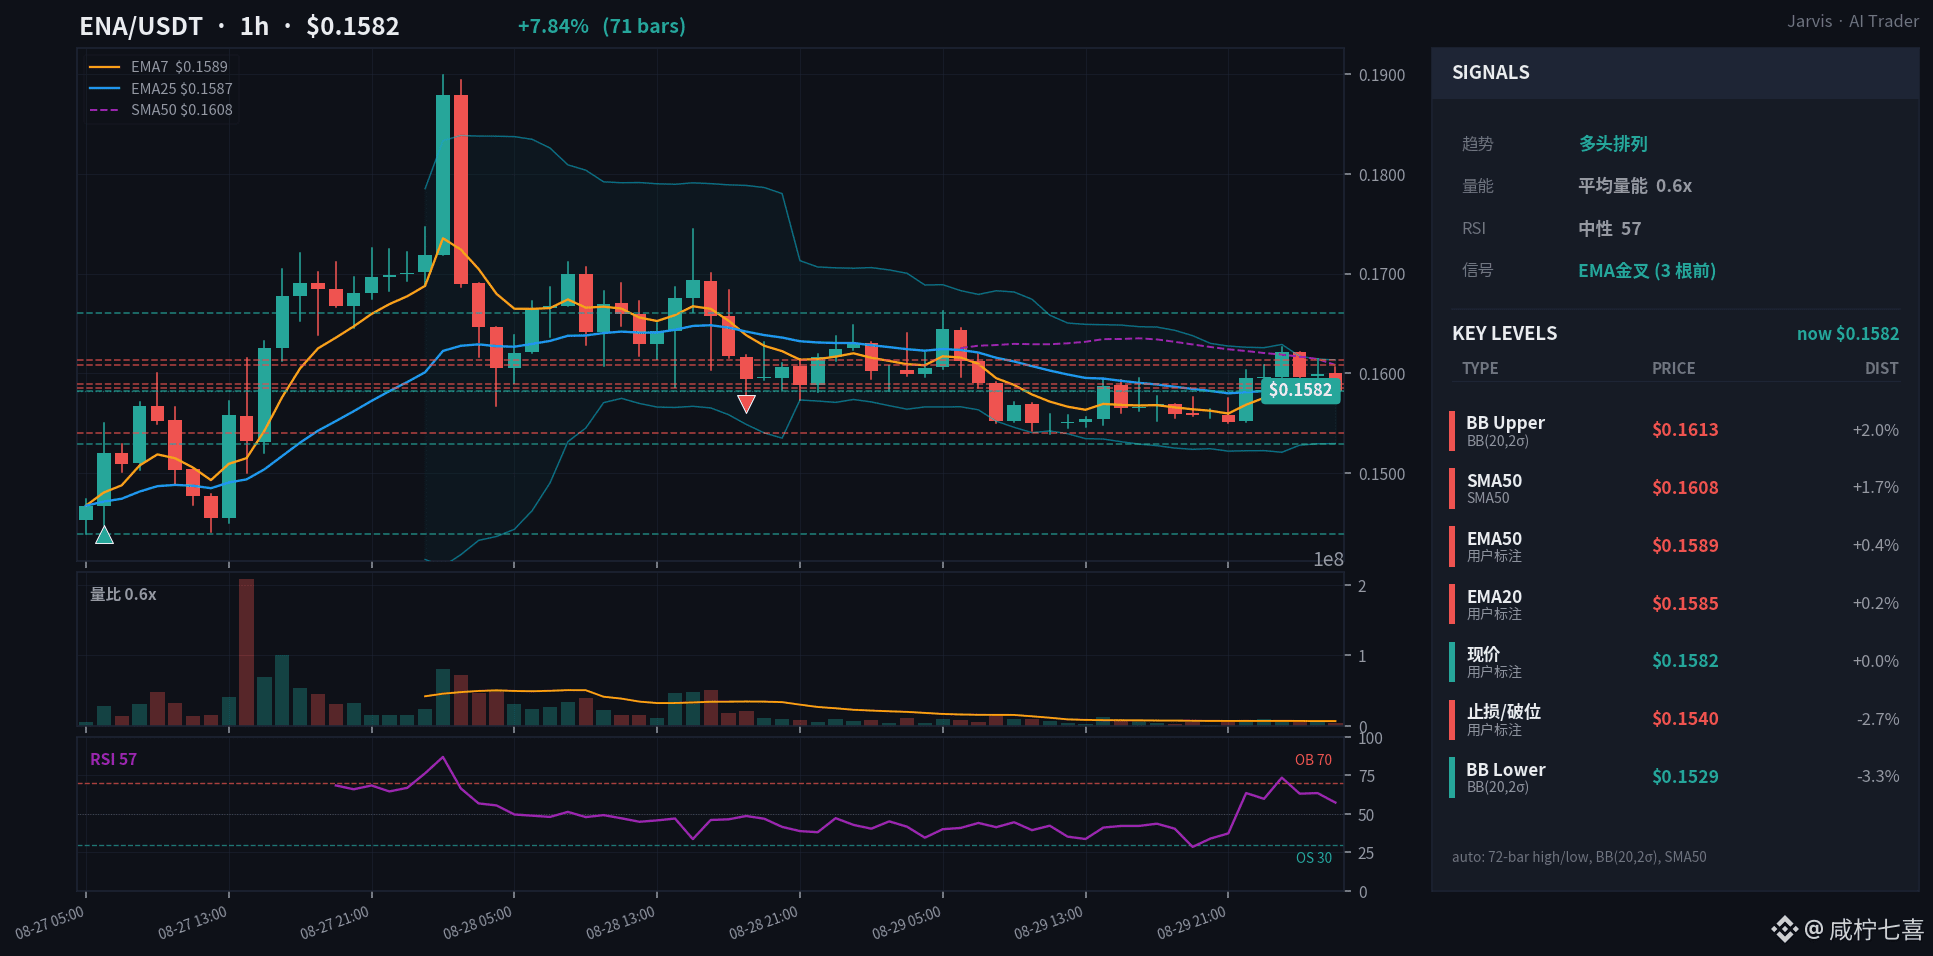Click the OS 30 oversold label
Screen dimensions: 1933x956
pyautogui.click(x=1314, y=858)
